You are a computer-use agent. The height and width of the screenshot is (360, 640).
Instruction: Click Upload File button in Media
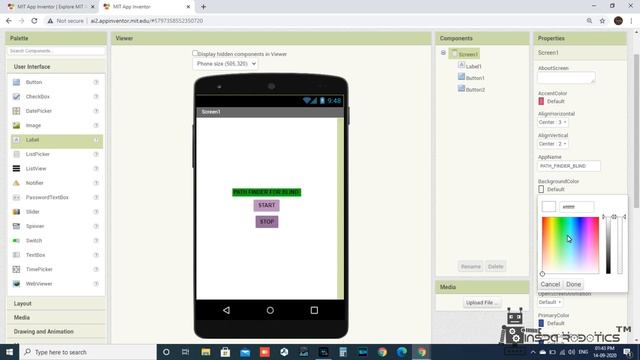(482, 302)
